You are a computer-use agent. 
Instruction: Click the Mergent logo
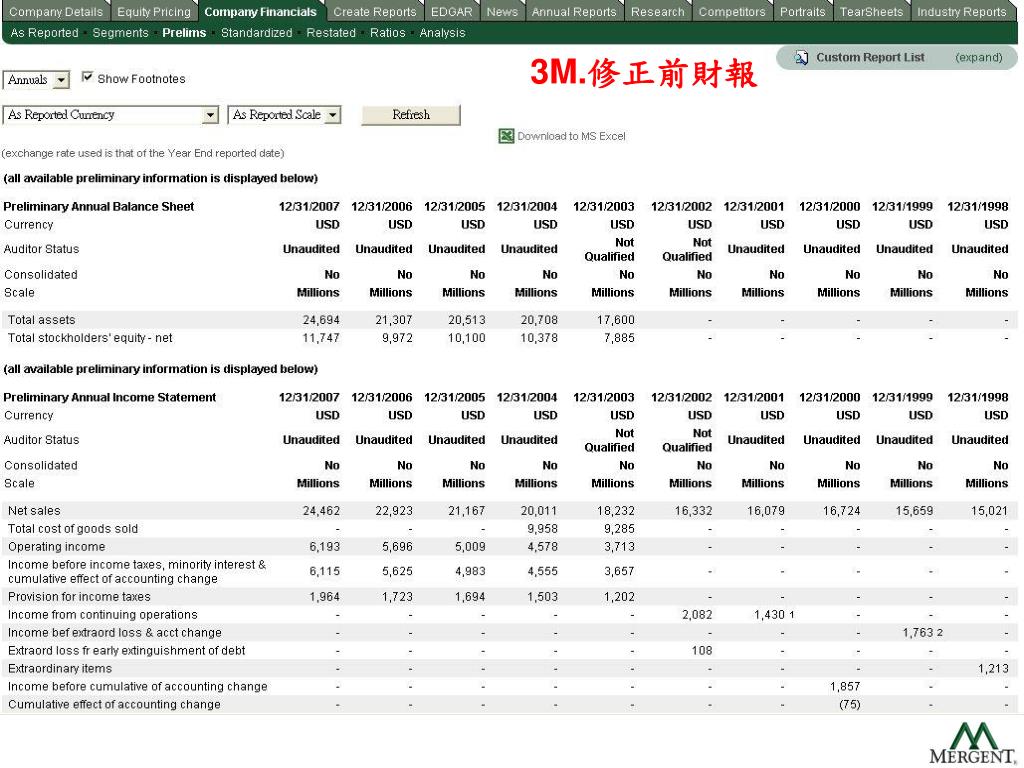point(972,743)
